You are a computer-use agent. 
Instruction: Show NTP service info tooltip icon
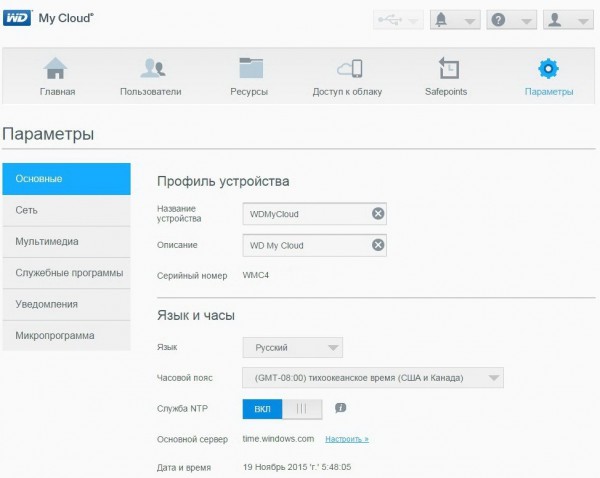click(341, 408)
